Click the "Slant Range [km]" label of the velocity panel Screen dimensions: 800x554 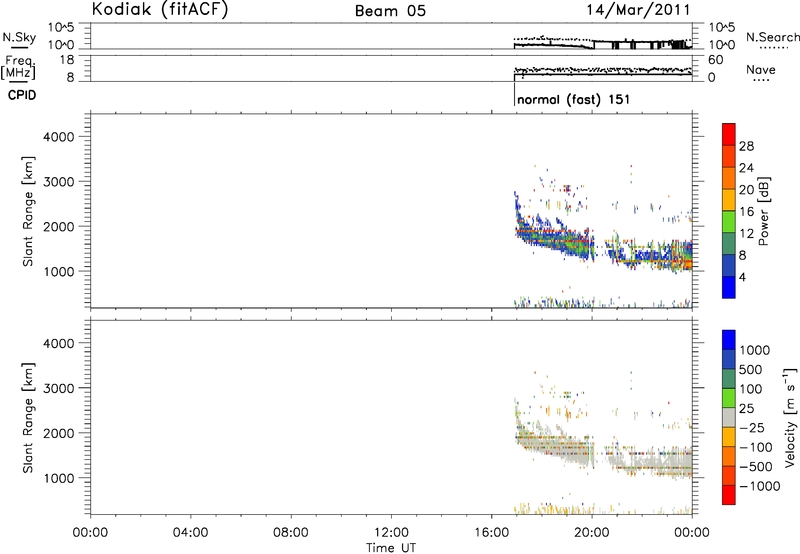[27, 417]
